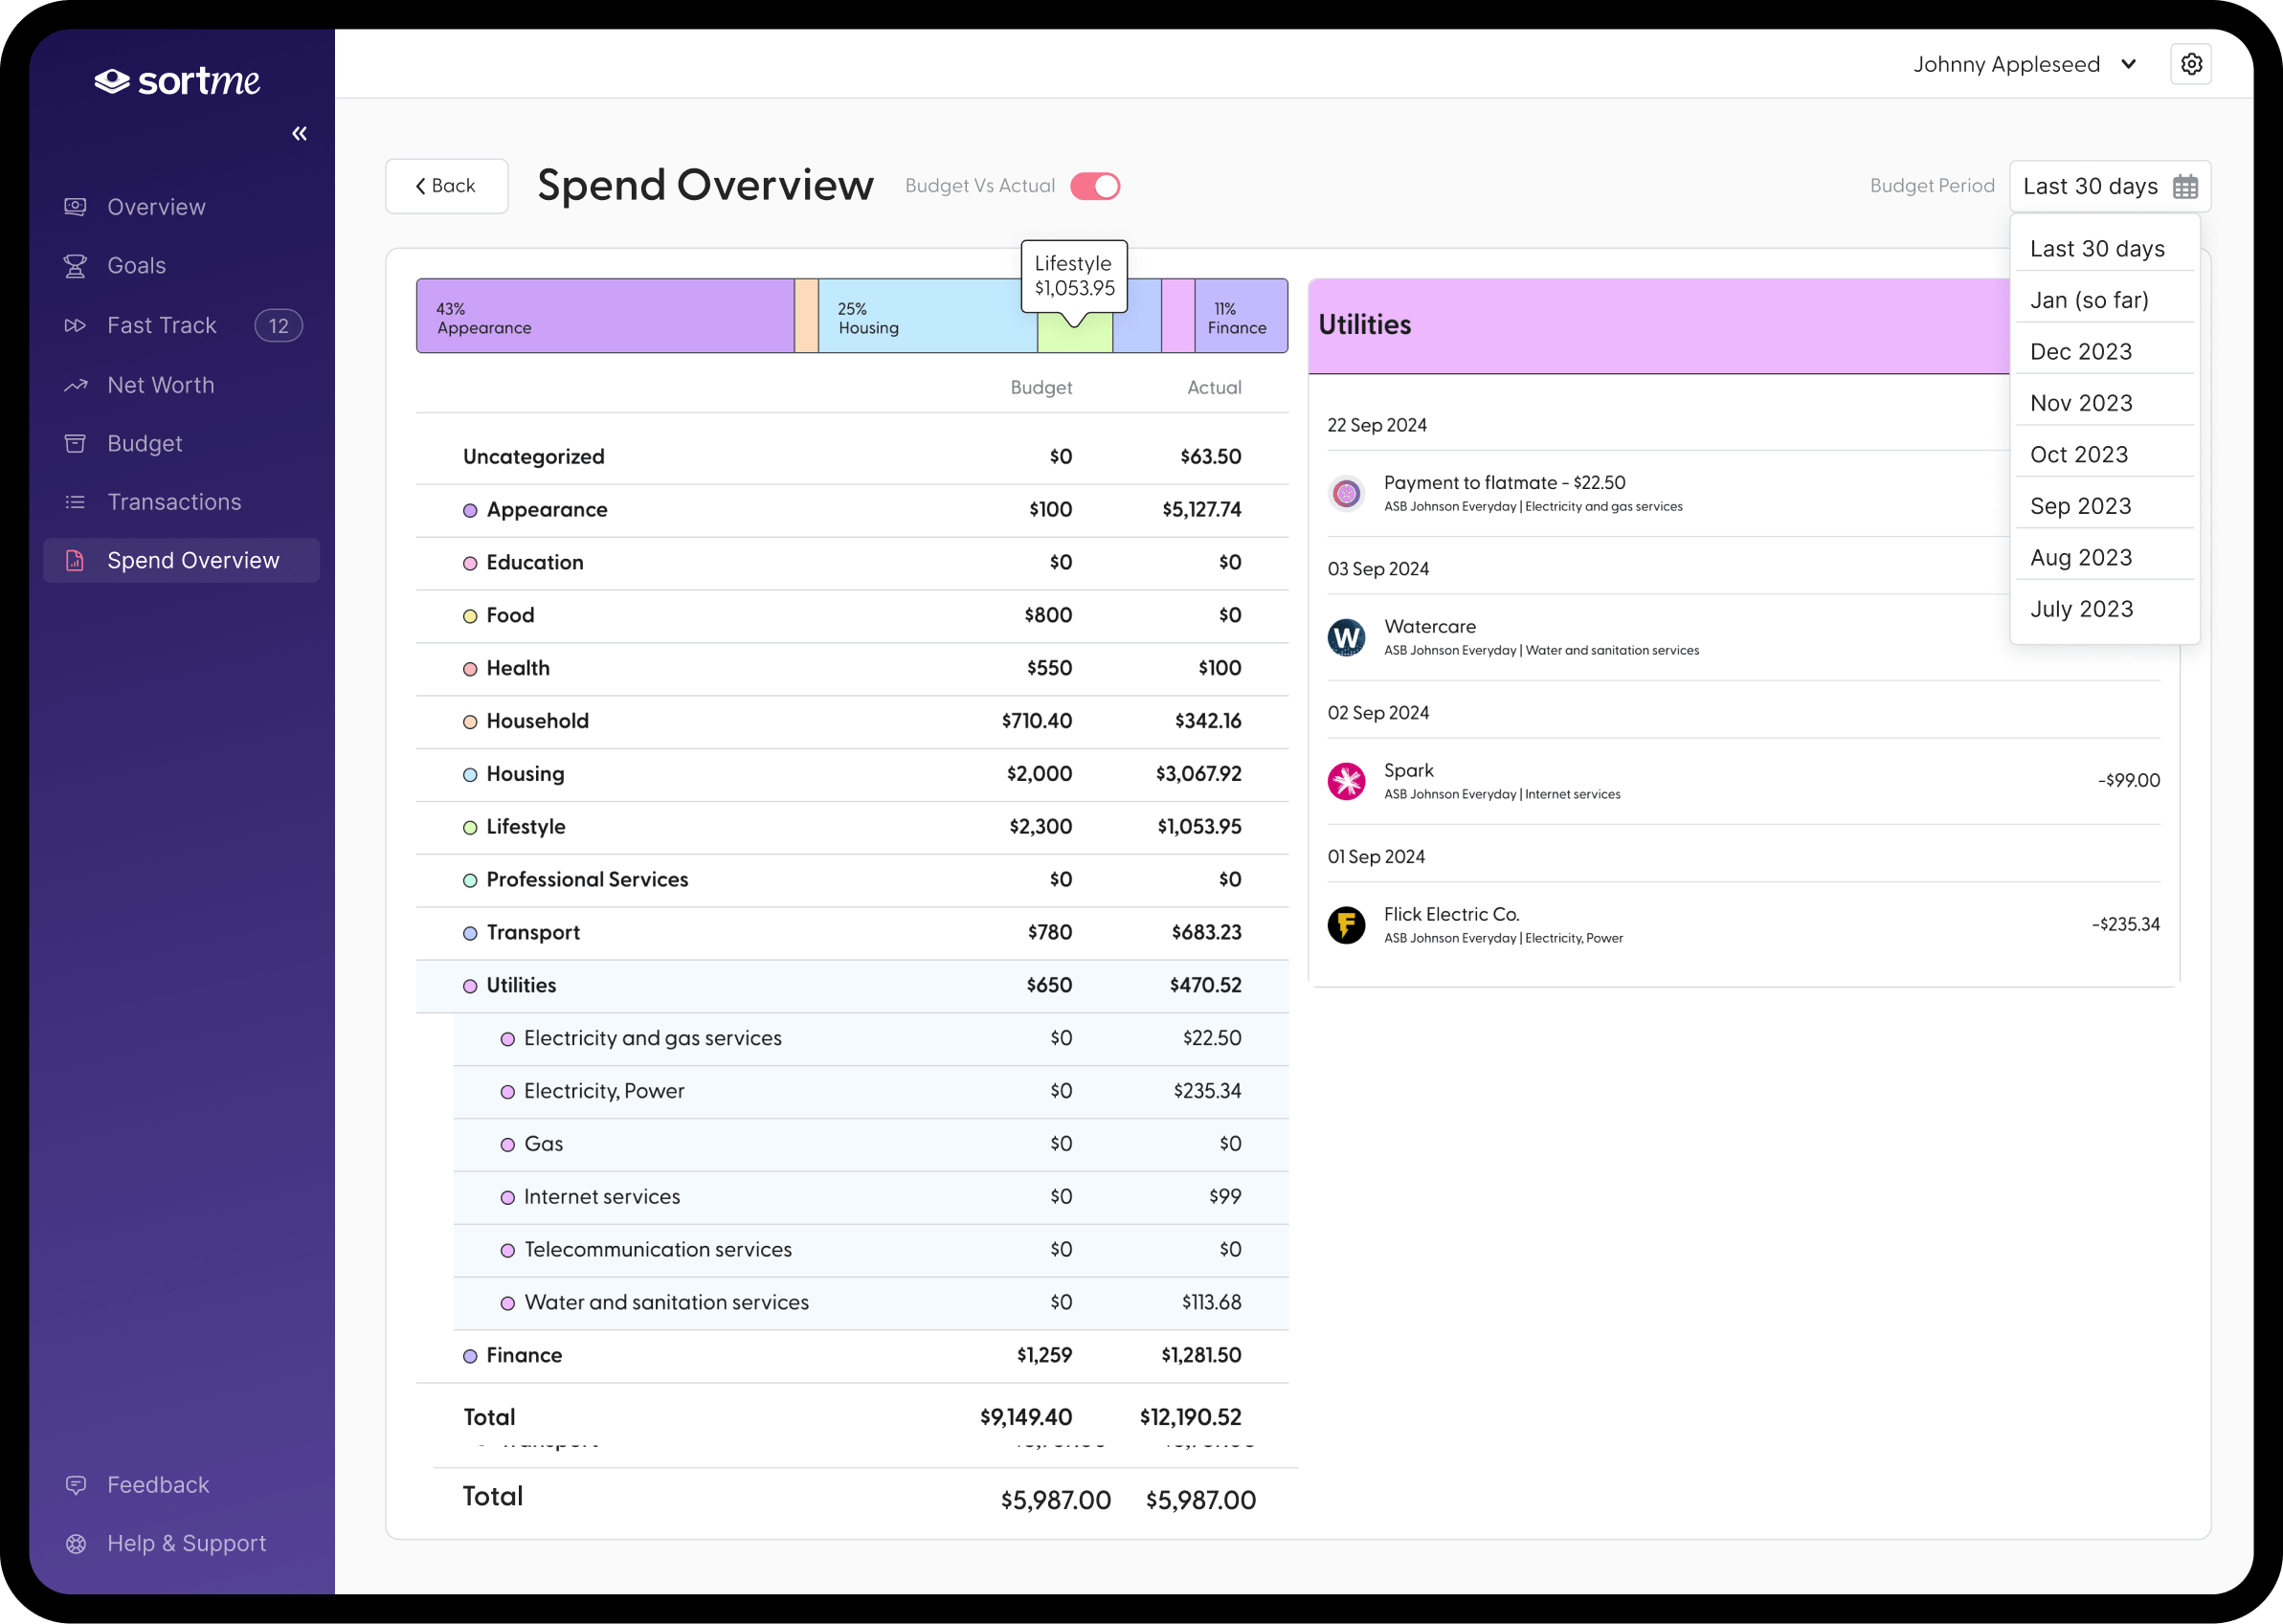The height and width of the screenshot is (1624, 2283).
Task: Click the Spark merchant logo
Action: (1347, 781)
